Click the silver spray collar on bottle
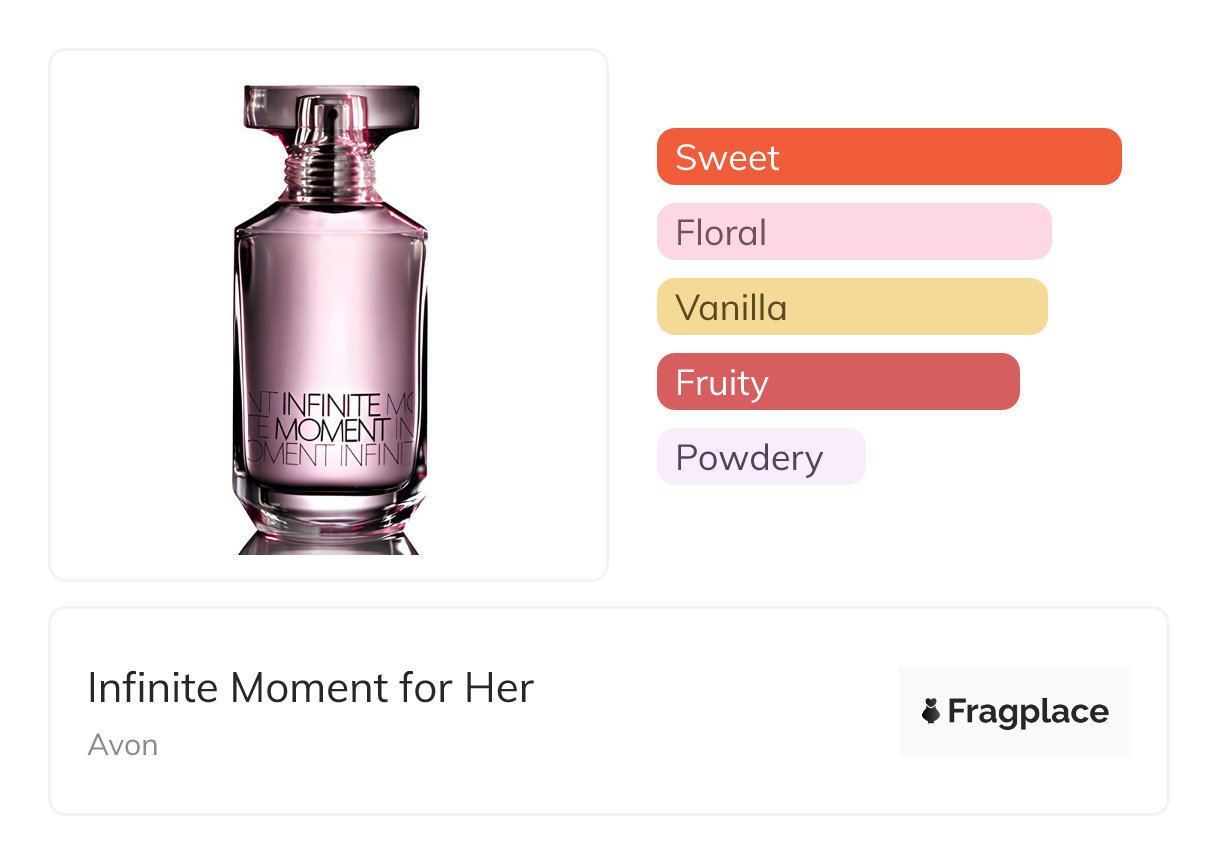1218x864 pixels. click(329, 170)
